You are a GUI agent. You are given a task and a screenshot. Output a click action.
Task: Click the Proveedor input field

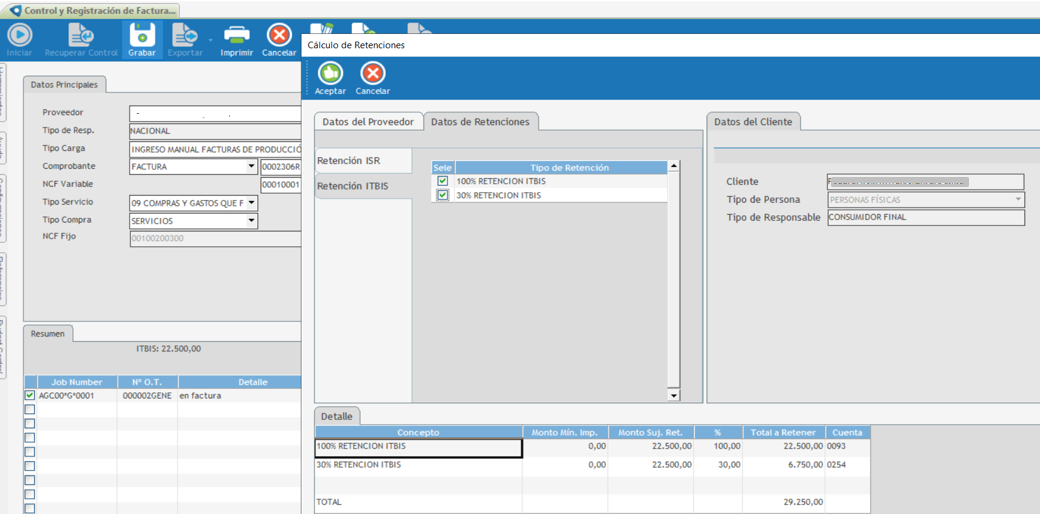point(215,113)
